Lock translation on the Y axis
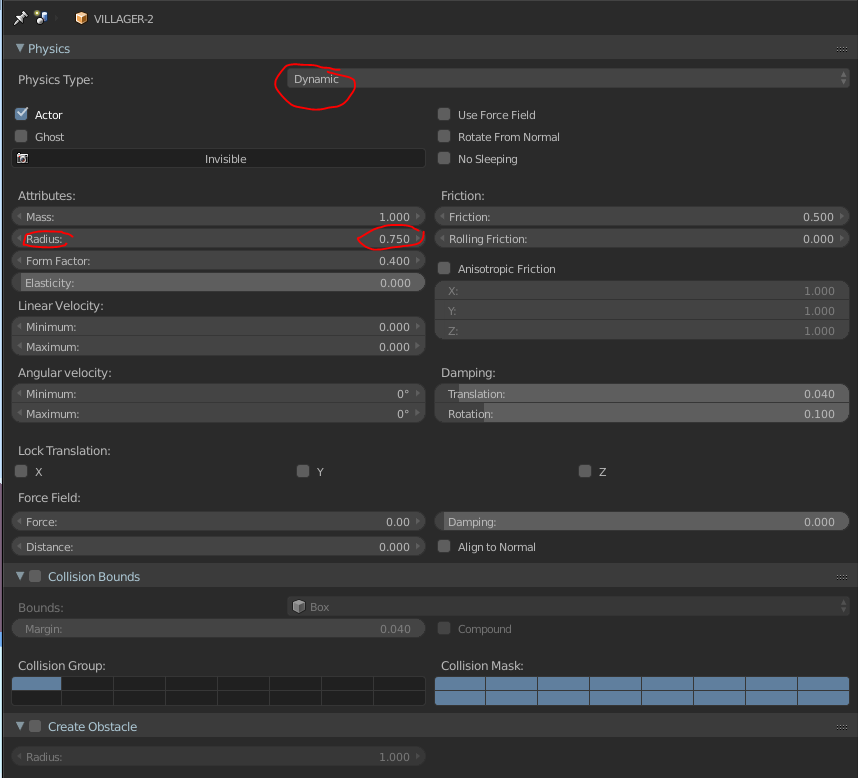 303,472
